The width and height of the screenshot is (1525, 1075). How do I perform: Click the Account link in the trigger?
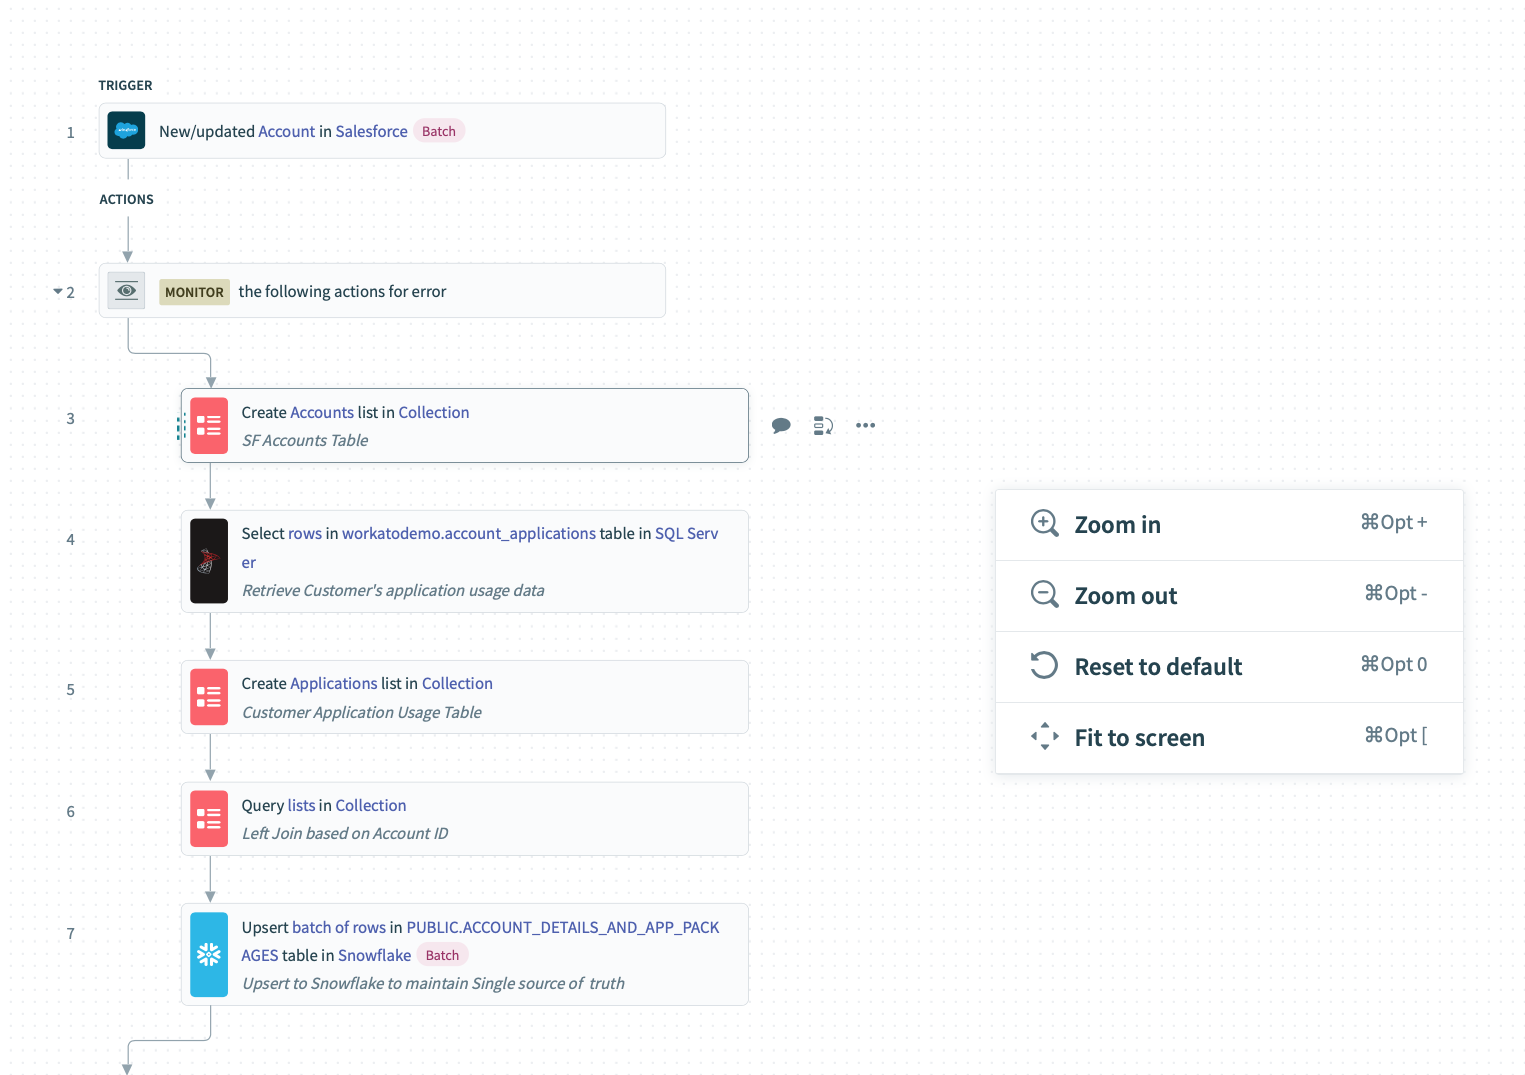tap(286, 131)
